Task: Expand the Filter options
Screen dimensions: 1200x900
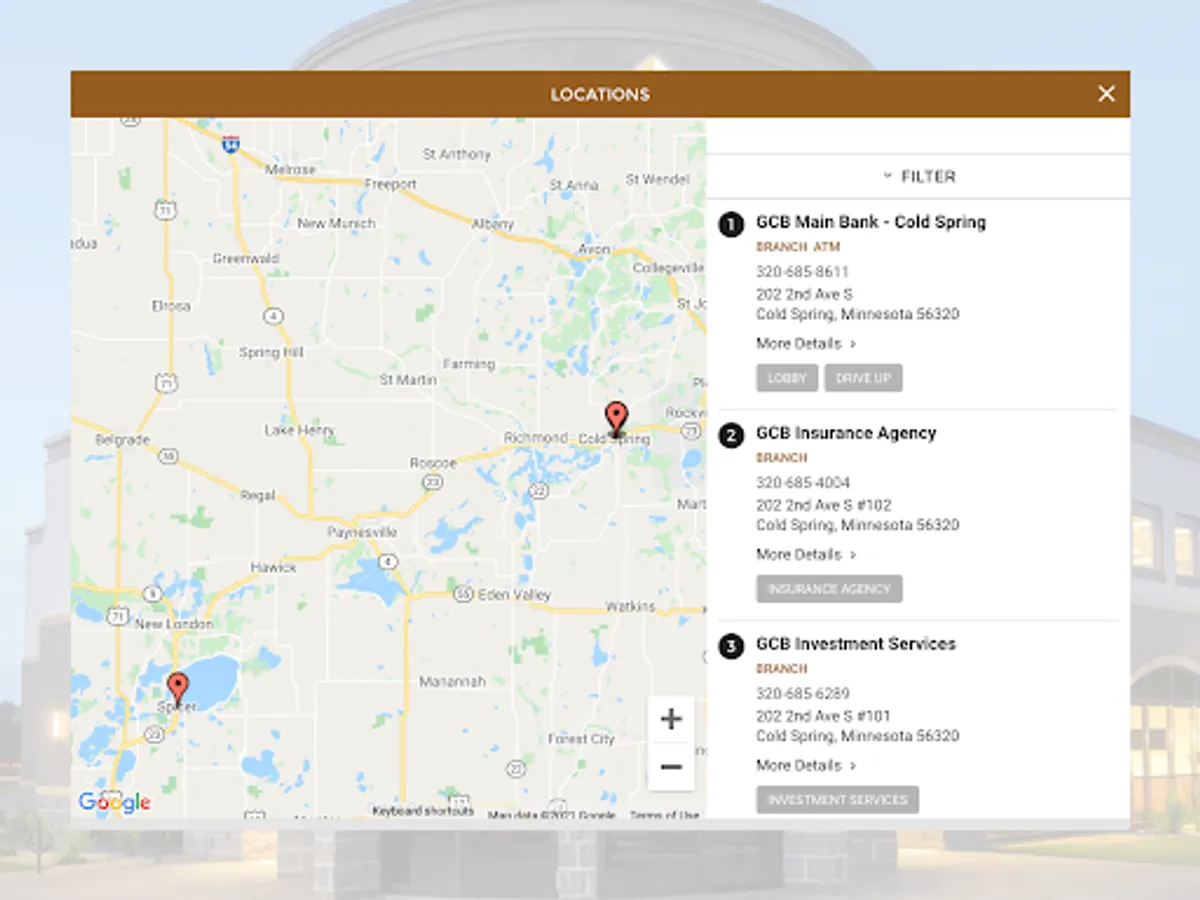Action: pyautogui.click(x=919, y=176)
